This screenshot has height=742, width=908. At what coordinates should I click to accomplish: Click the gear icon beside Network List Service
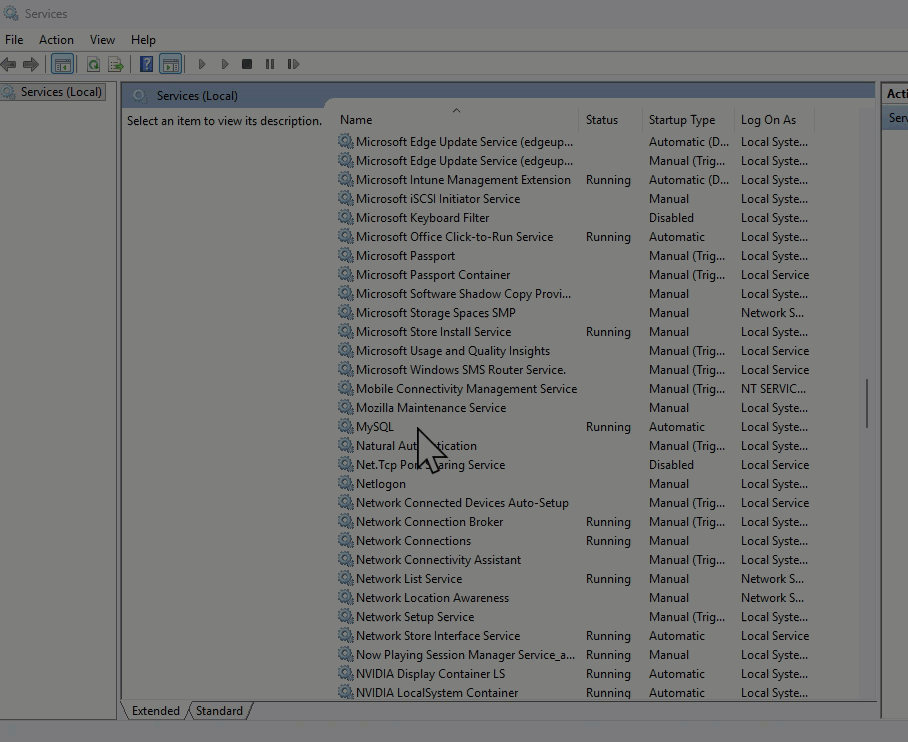click(346, 578)
